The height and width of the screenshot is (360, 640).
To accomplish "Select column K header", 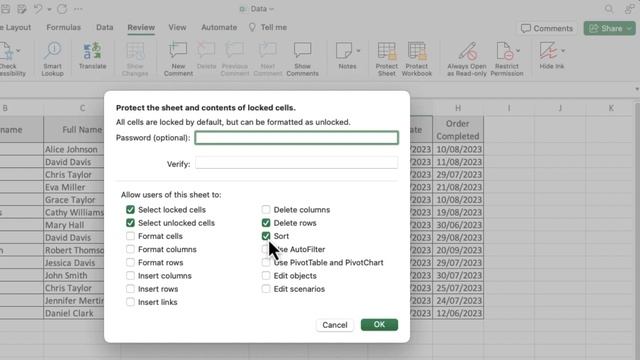I will (611, 108).
